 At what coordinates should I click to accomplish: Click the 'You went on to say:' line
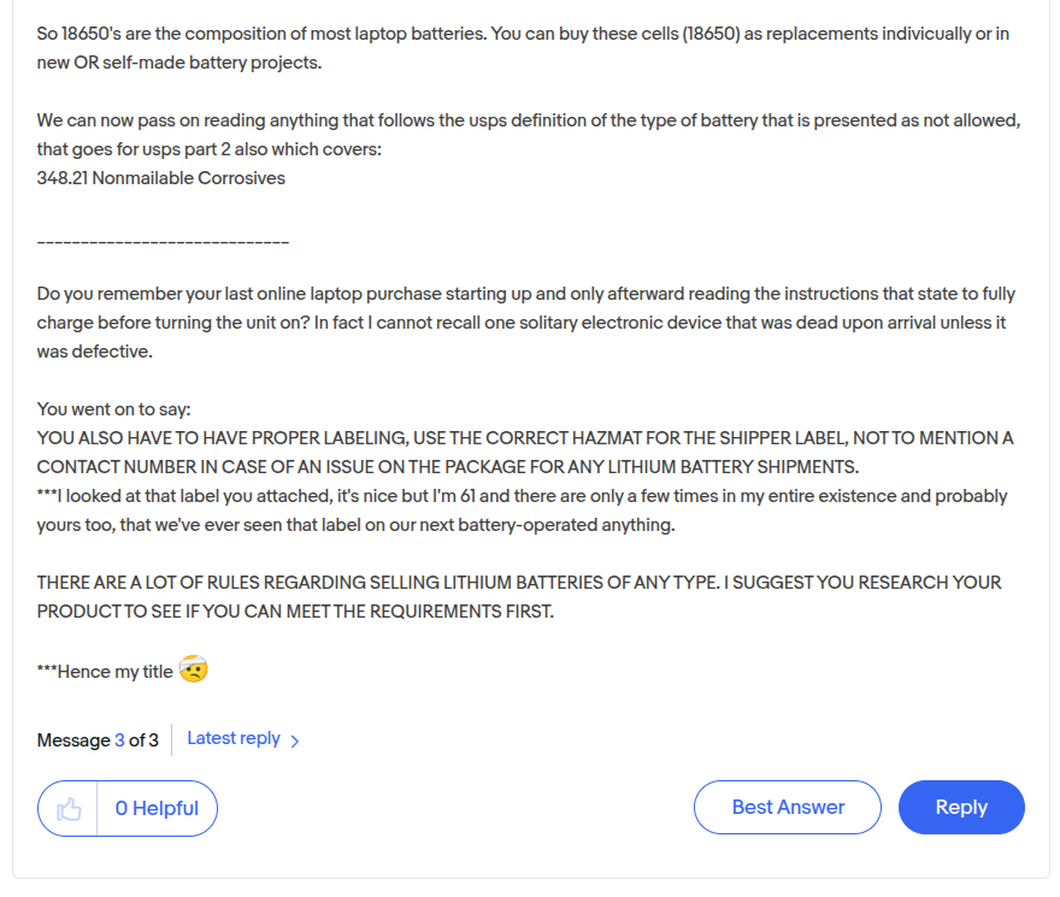(x=114, y=409)
